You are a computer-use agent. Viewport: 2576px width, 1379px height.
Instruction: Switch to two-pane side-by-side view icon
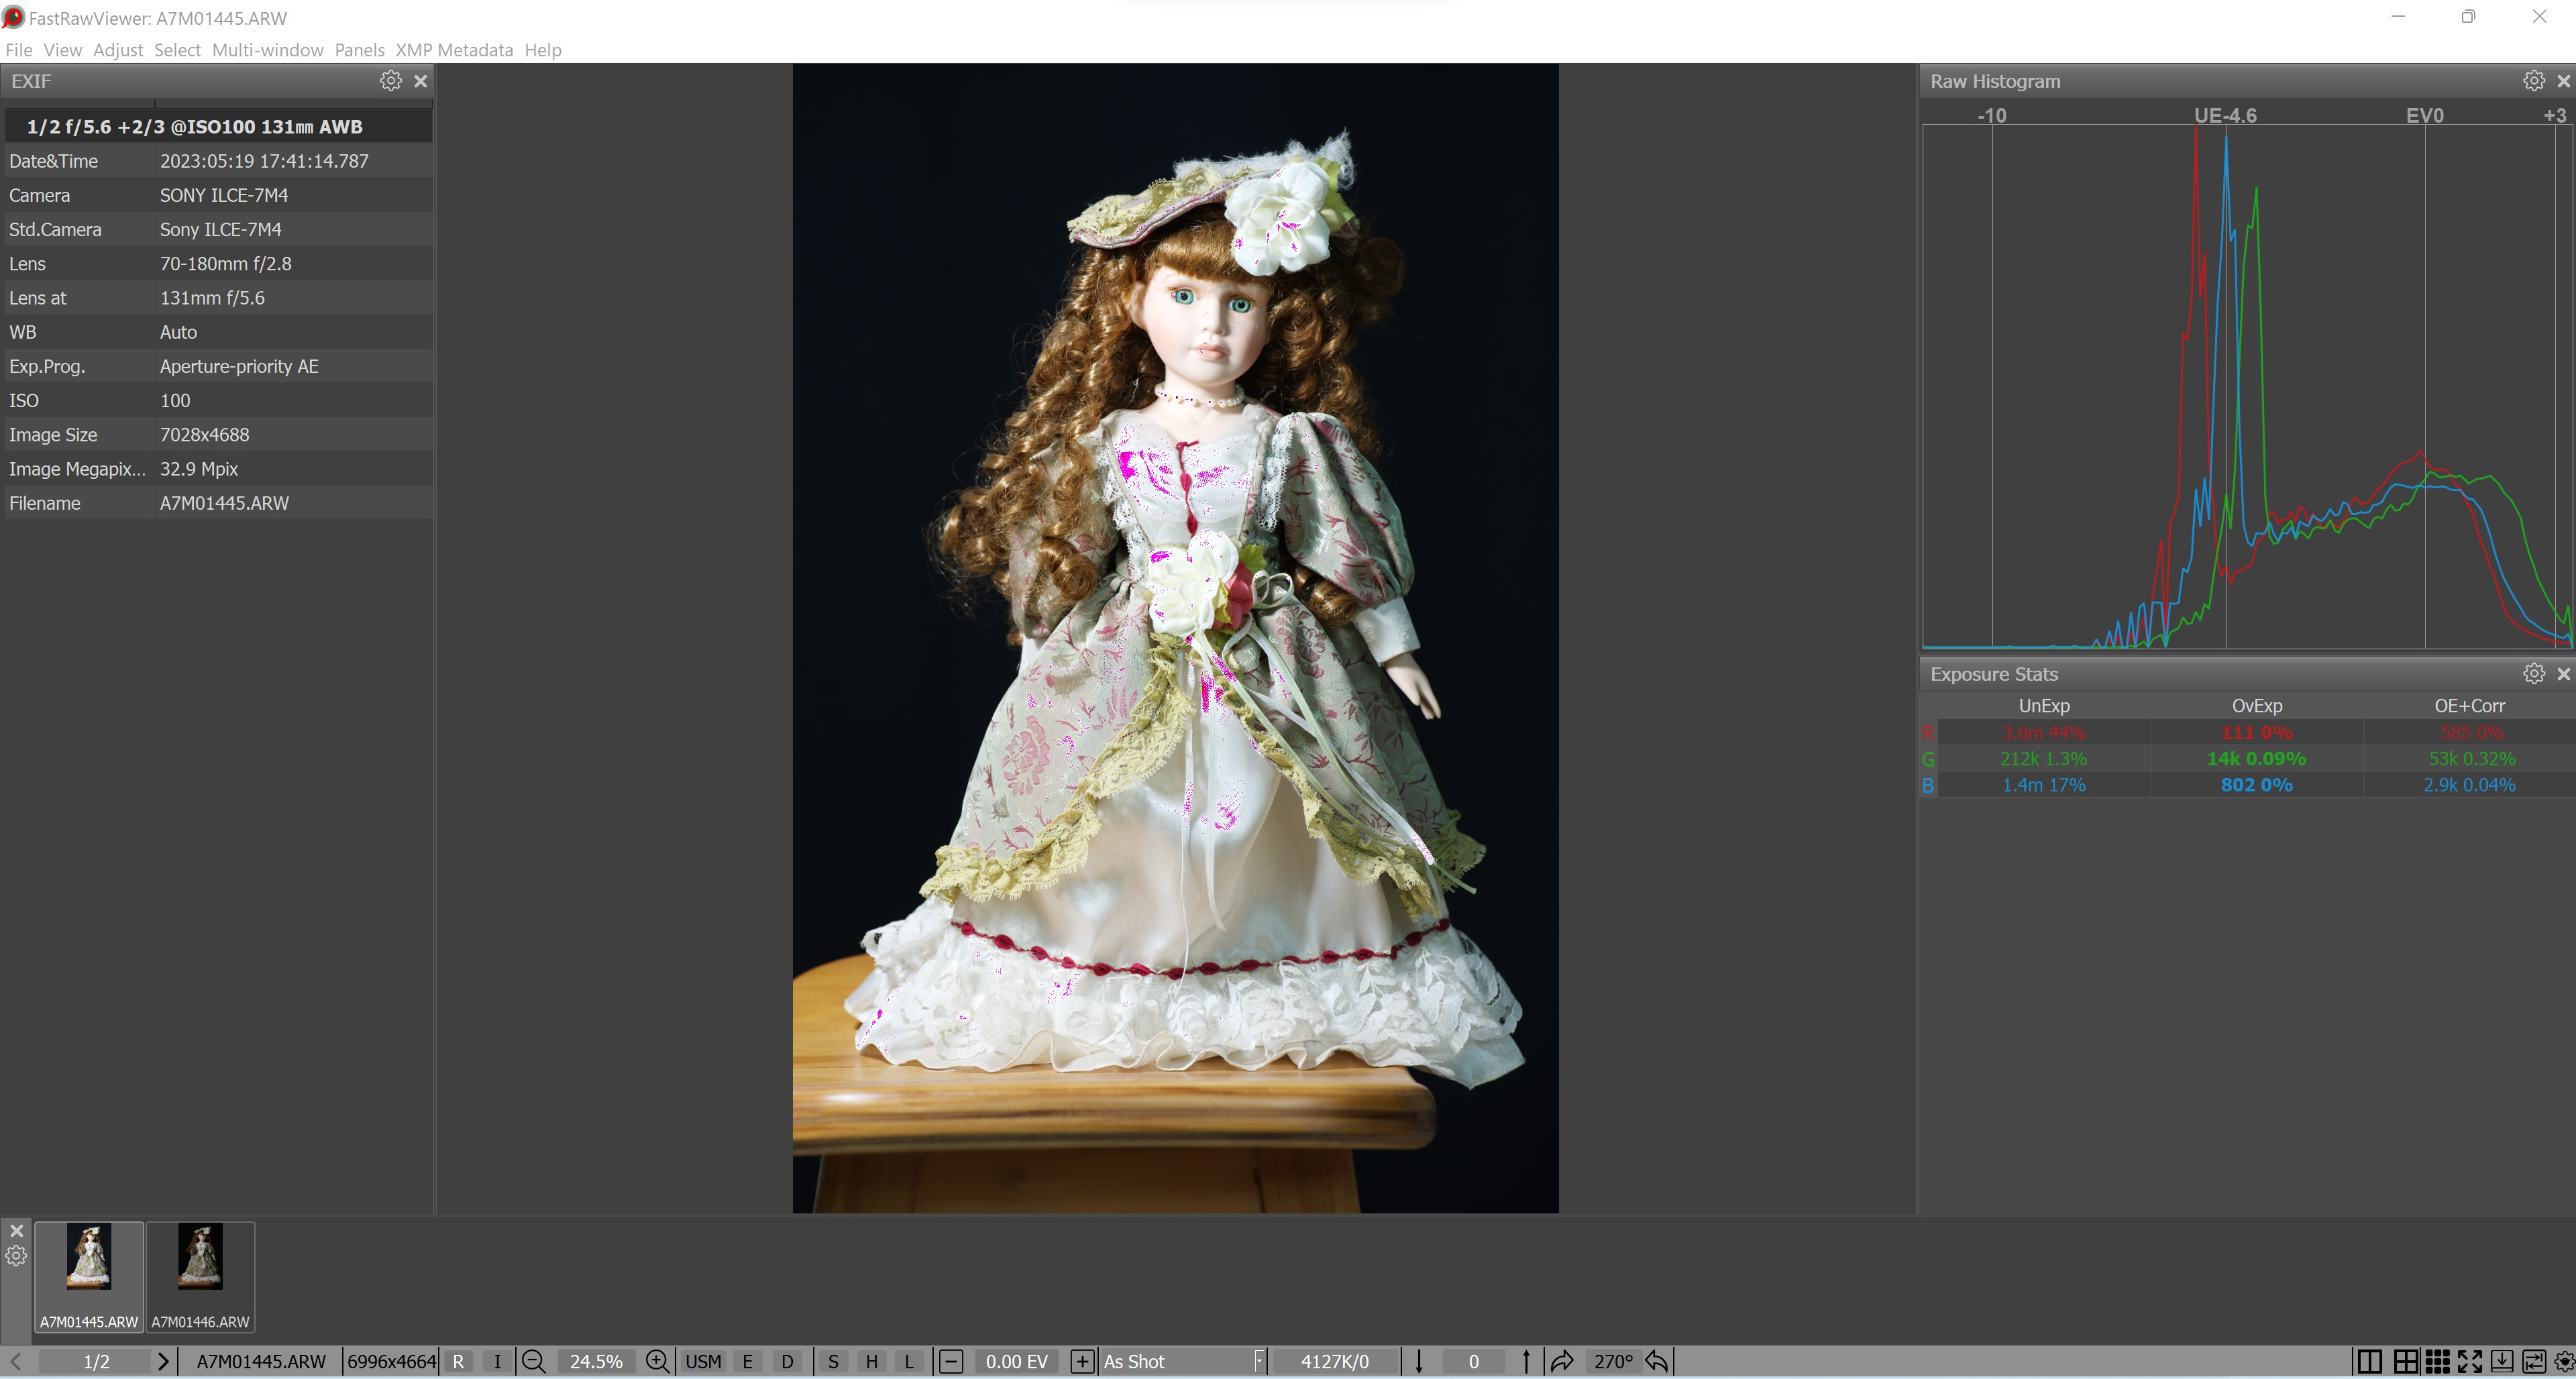[x=2369, y=1361]
